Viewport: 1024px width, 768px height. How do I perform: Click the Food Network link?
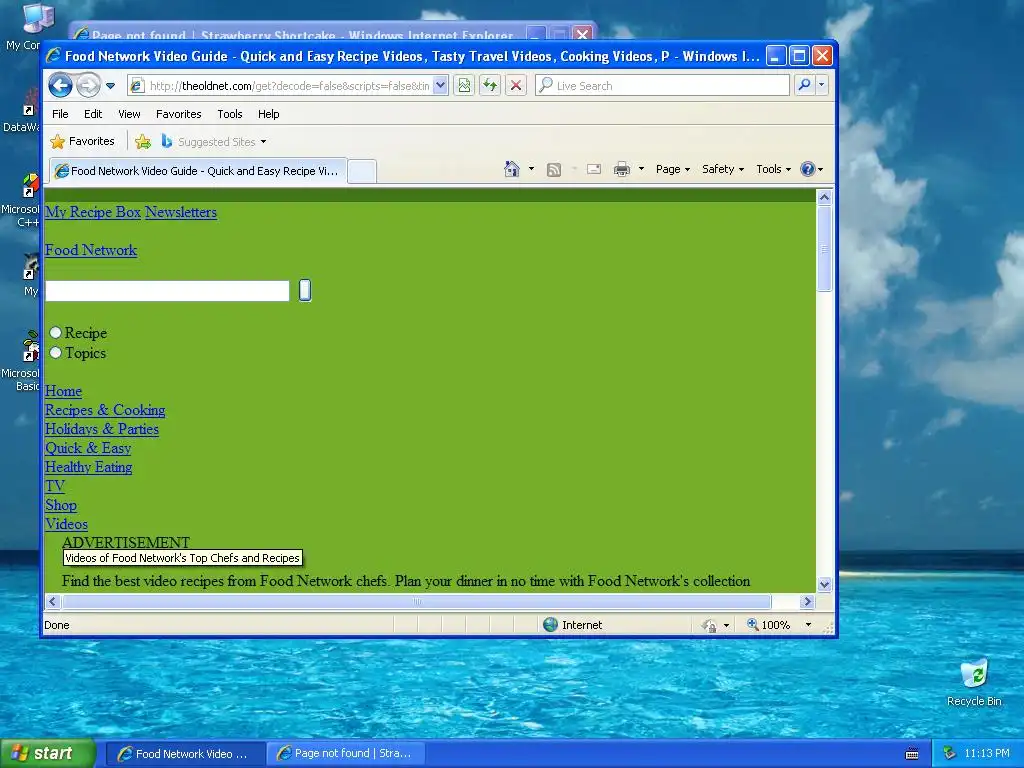click(91, 250)
